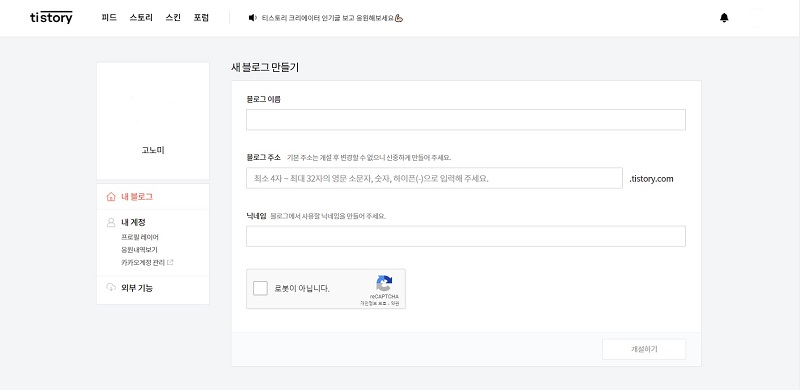Screen dimensions: 800x390
Task: Open the 스토리 menu
Action: coord(141,18)
